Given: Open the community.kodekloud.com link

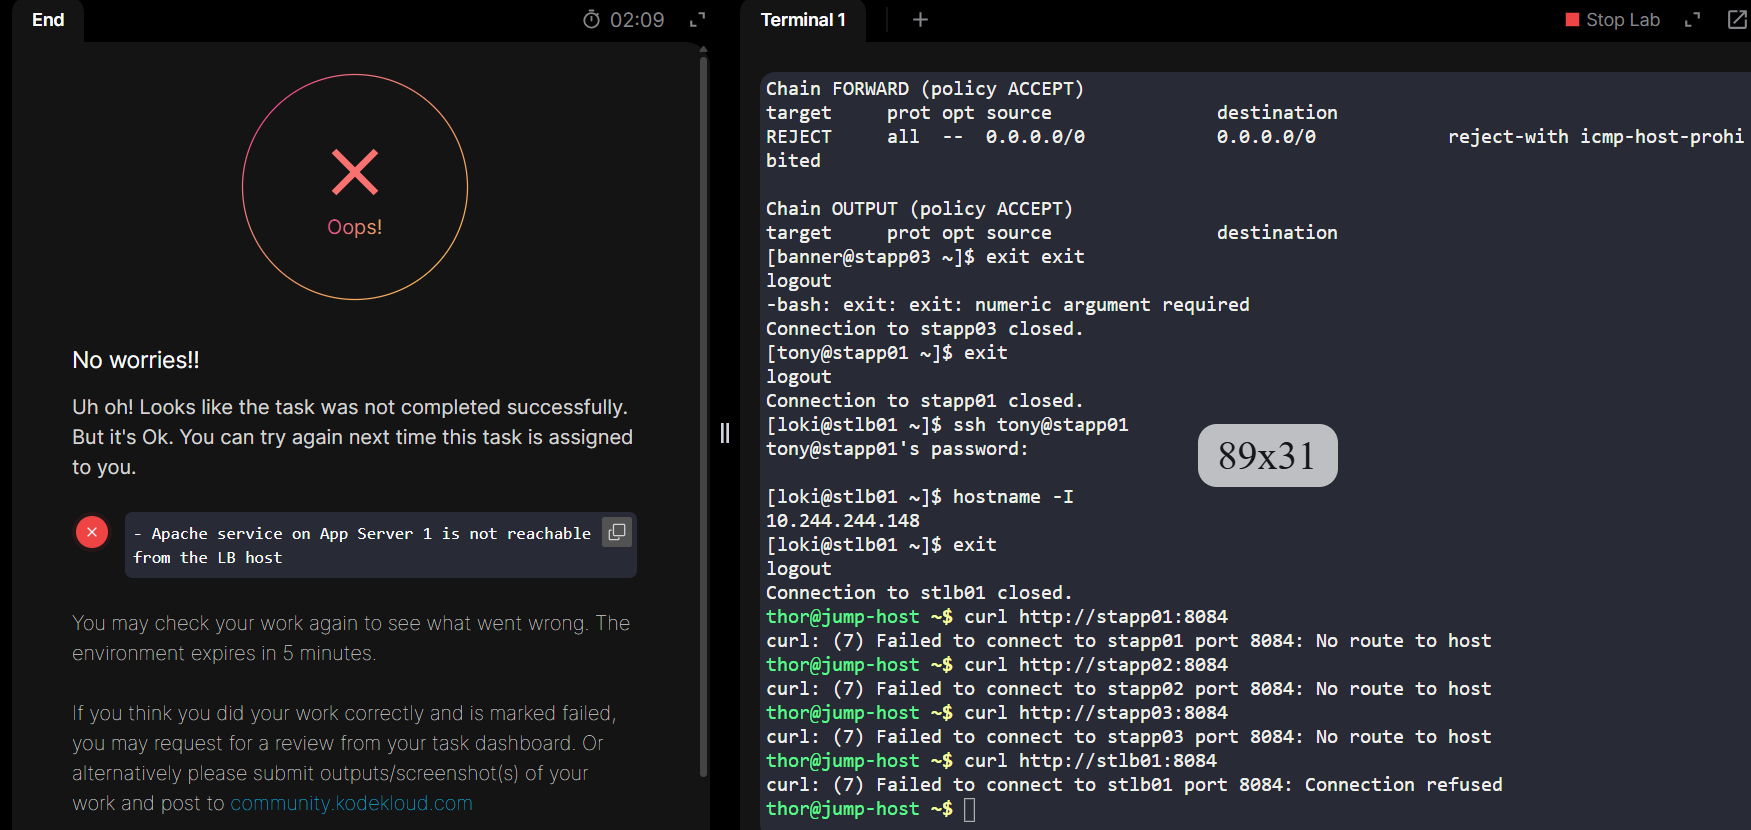Looking at the screenshot, I should pos(351,803).
